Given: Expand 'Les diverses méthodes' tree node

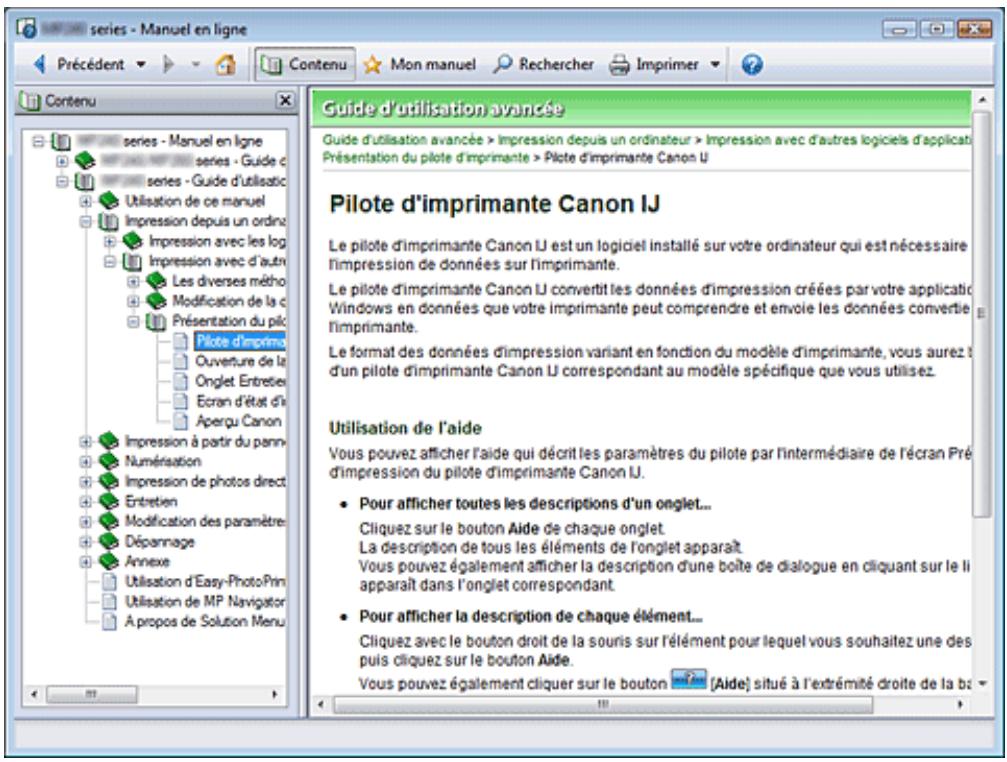Looking at the screenshot, I should [133, 281].
